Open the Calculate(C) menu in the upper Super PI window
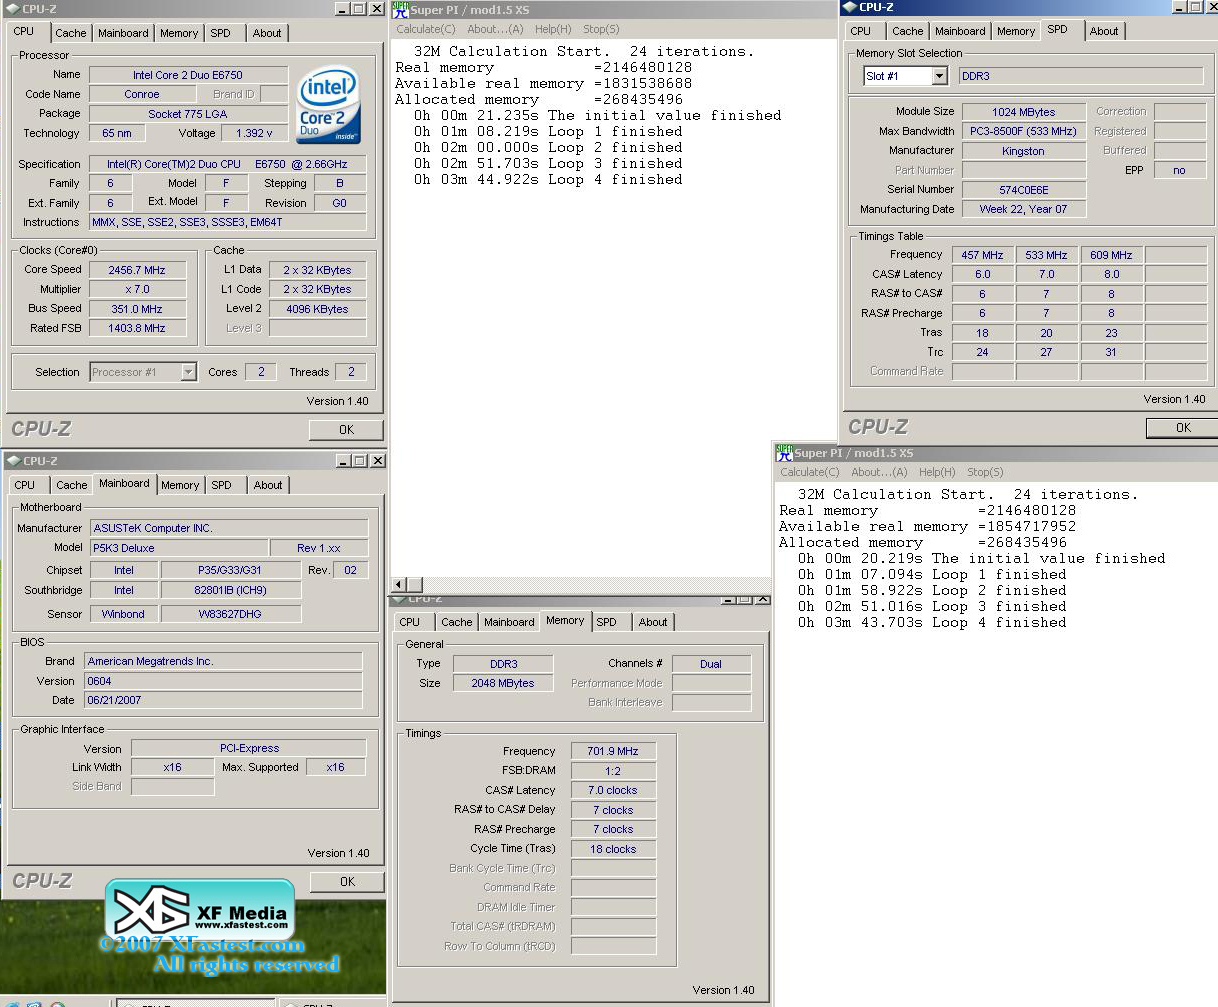Viewport: 1218px width, 1007px height. coord(425,29)
